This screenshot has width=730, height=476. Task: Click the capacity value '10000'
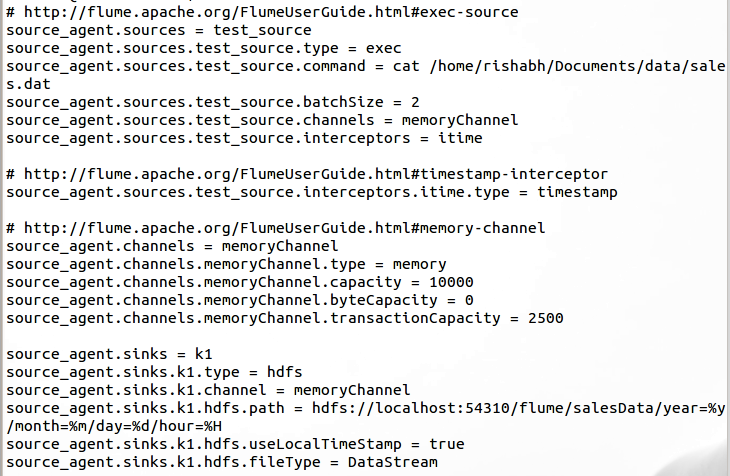tap(451, 282)
